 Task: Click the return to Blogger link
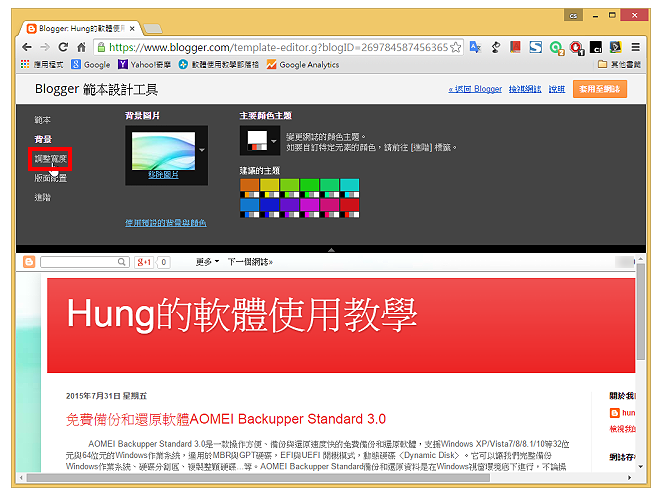coord(475,89)
